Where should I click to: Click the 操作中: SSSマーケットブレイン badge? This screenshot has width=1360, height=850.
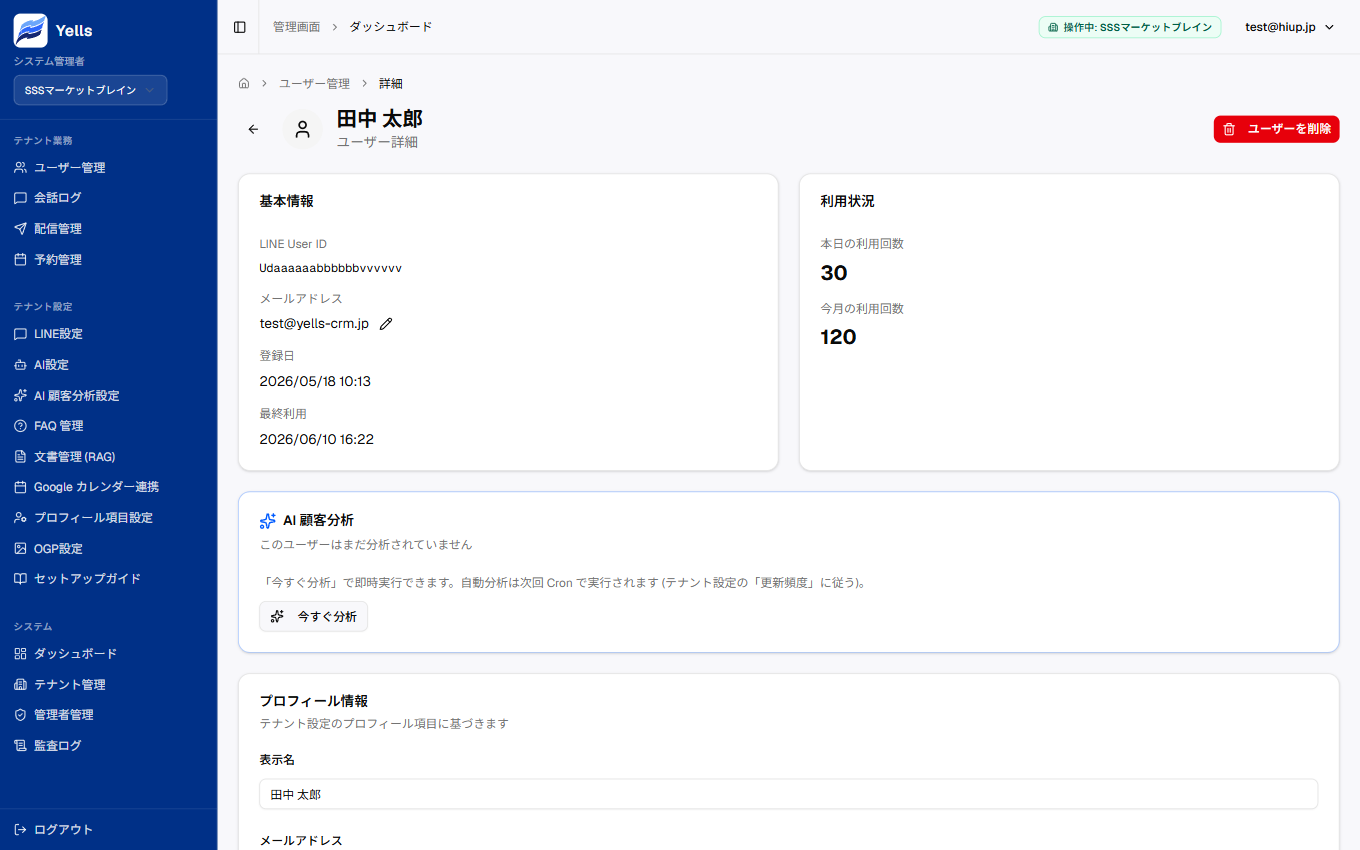tap(1130, 27)
